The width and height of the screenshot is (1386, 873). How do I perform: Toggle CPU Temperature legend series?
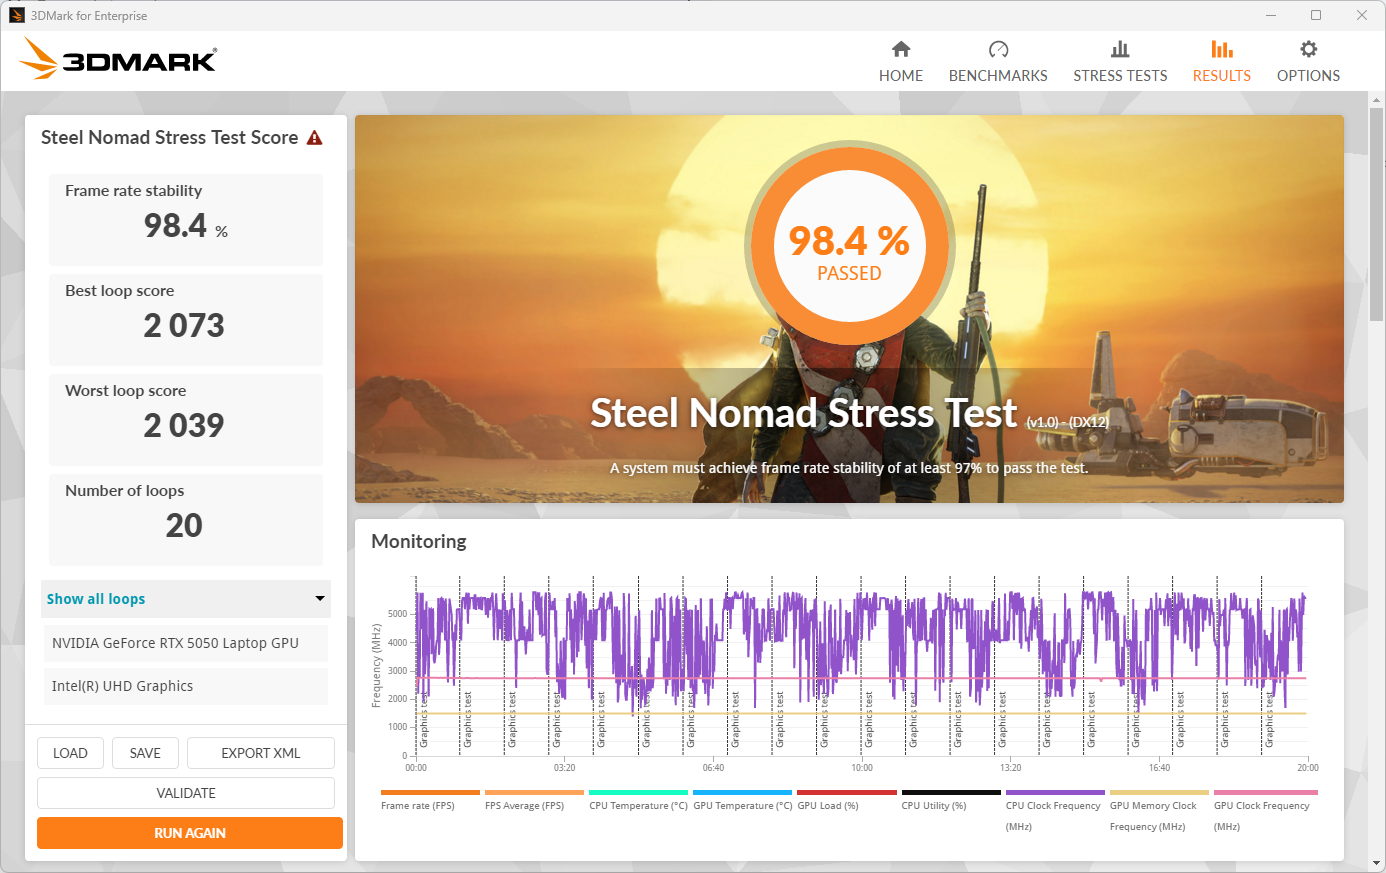coord(638,800)
